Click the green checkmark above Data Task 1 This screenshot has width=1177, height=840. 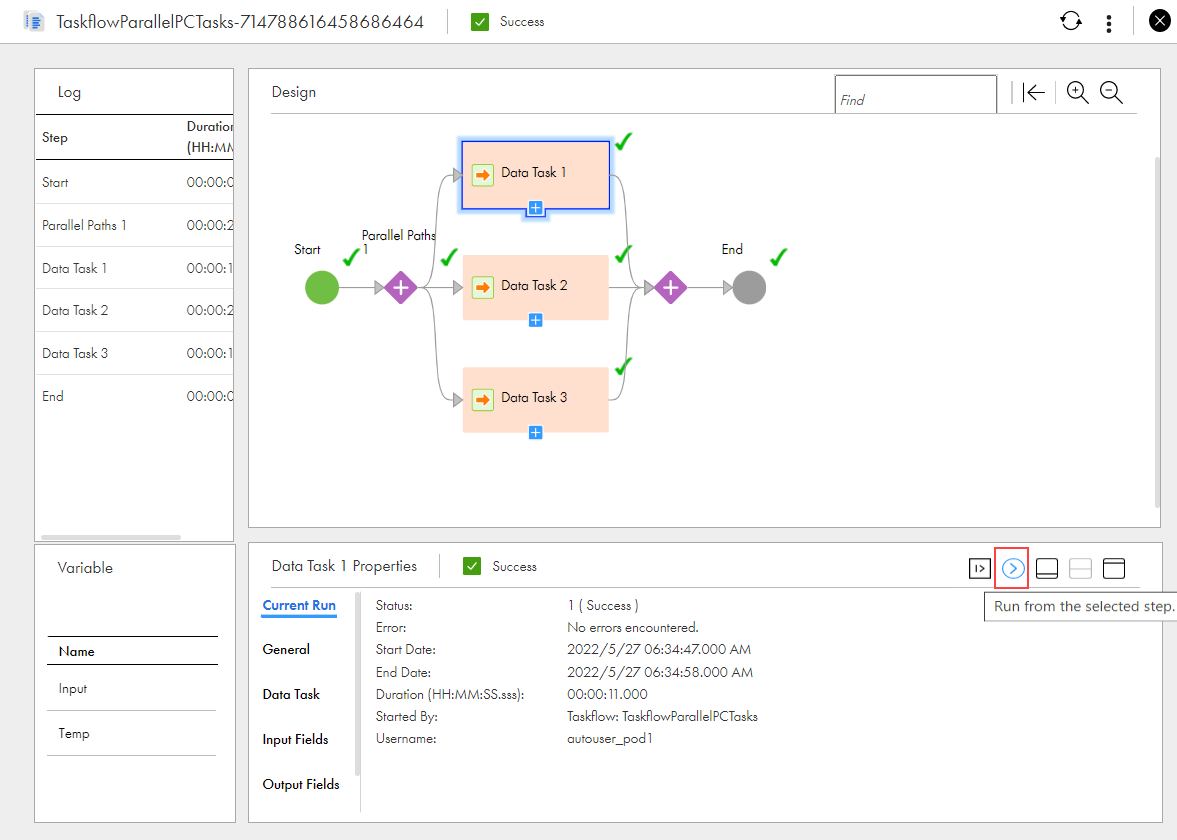623,141
